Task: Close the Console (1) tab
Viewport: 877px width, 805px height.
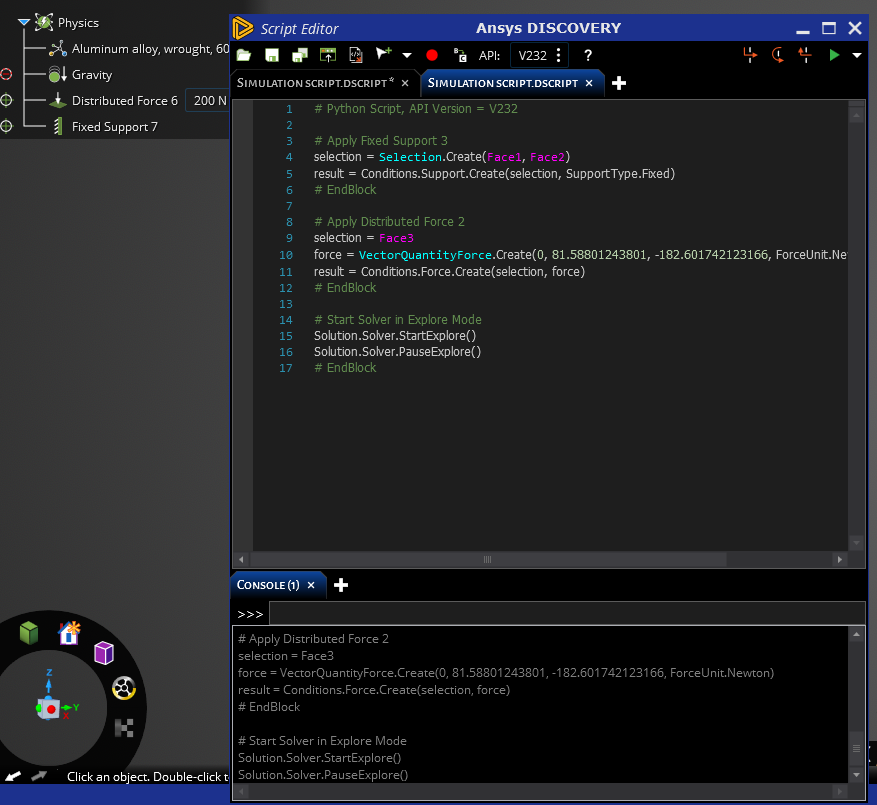Action: (x=311, y=585)
